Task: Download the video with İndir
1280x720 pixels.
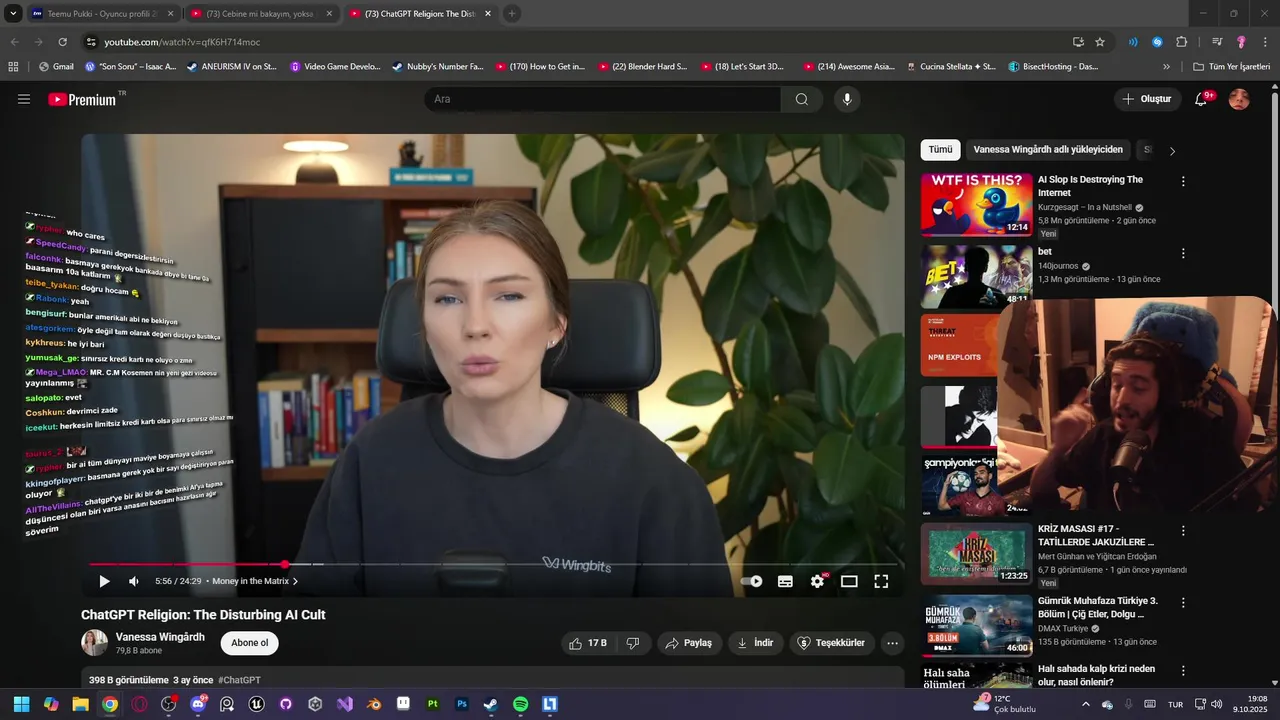Action: 756,643
